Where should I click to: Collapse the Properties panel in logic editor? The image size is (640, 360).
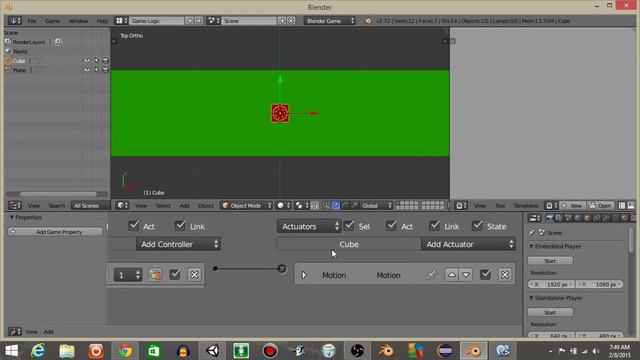(x=12, y=218)
